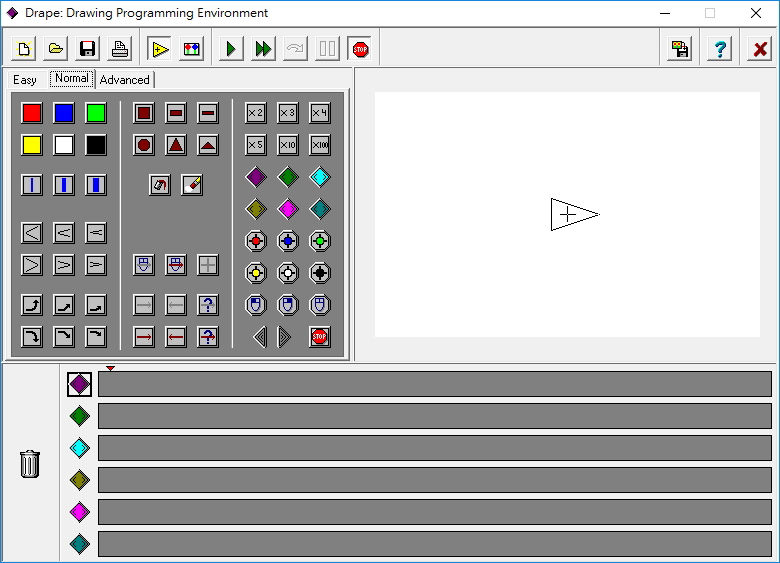The height and width of the screenshot is (563, 780).
Task: Click the triangular cursor on the drawing canvas
Action: (x=572, y=214)
